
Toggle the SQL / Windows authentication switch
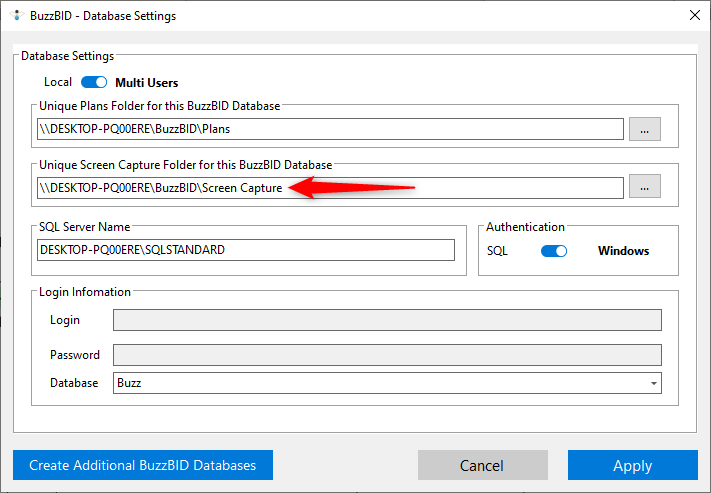tap(554, 251)
